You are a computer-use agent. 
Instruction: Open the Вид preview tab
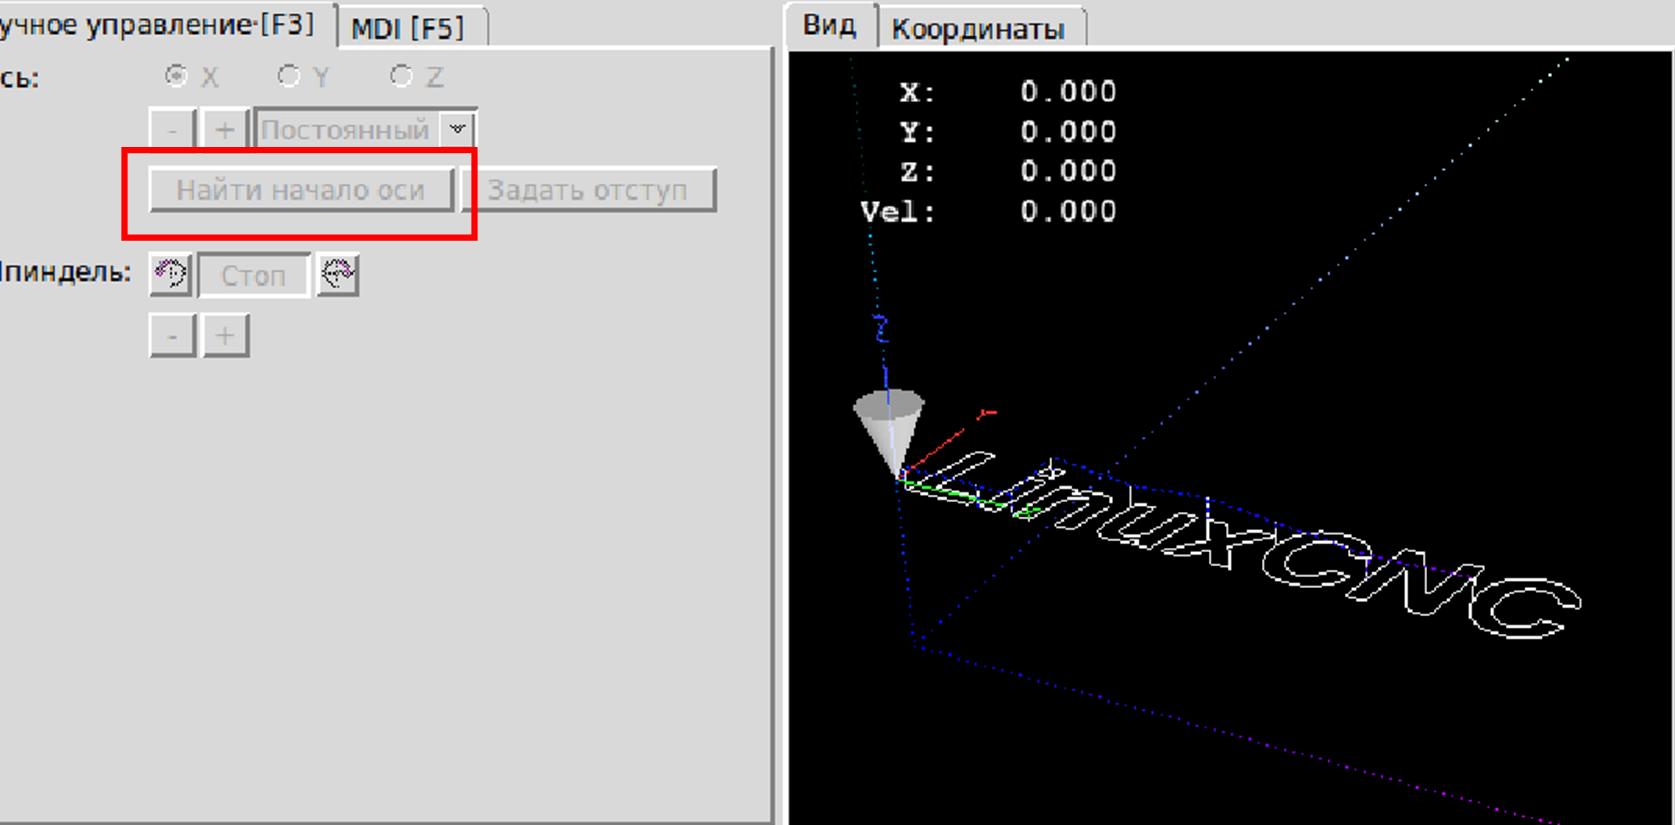point(829,25)
